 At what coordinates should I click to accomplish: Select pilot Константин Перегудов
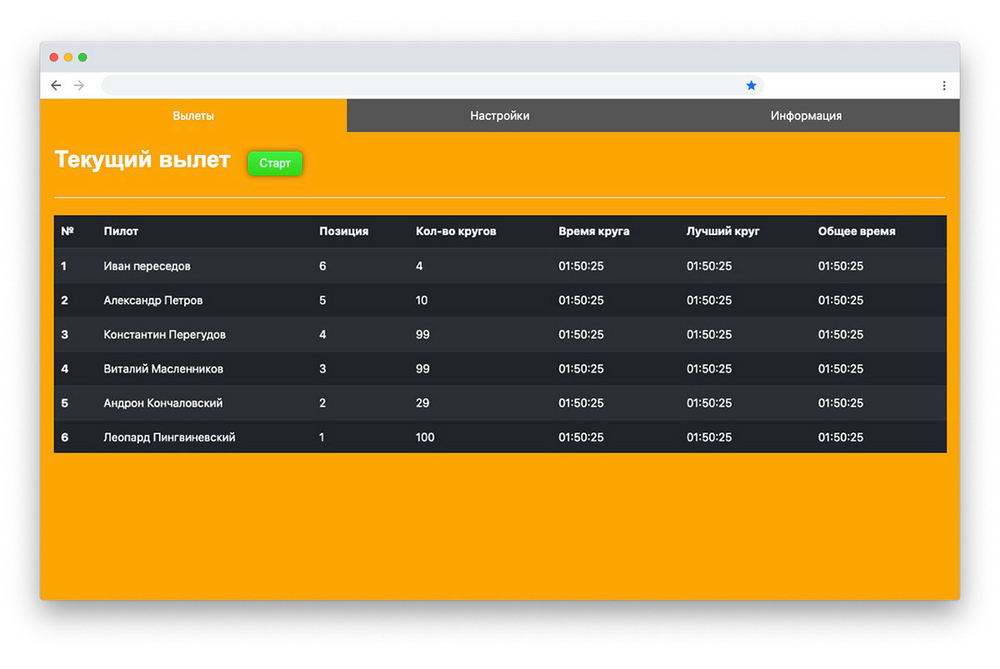click(165, 335)
